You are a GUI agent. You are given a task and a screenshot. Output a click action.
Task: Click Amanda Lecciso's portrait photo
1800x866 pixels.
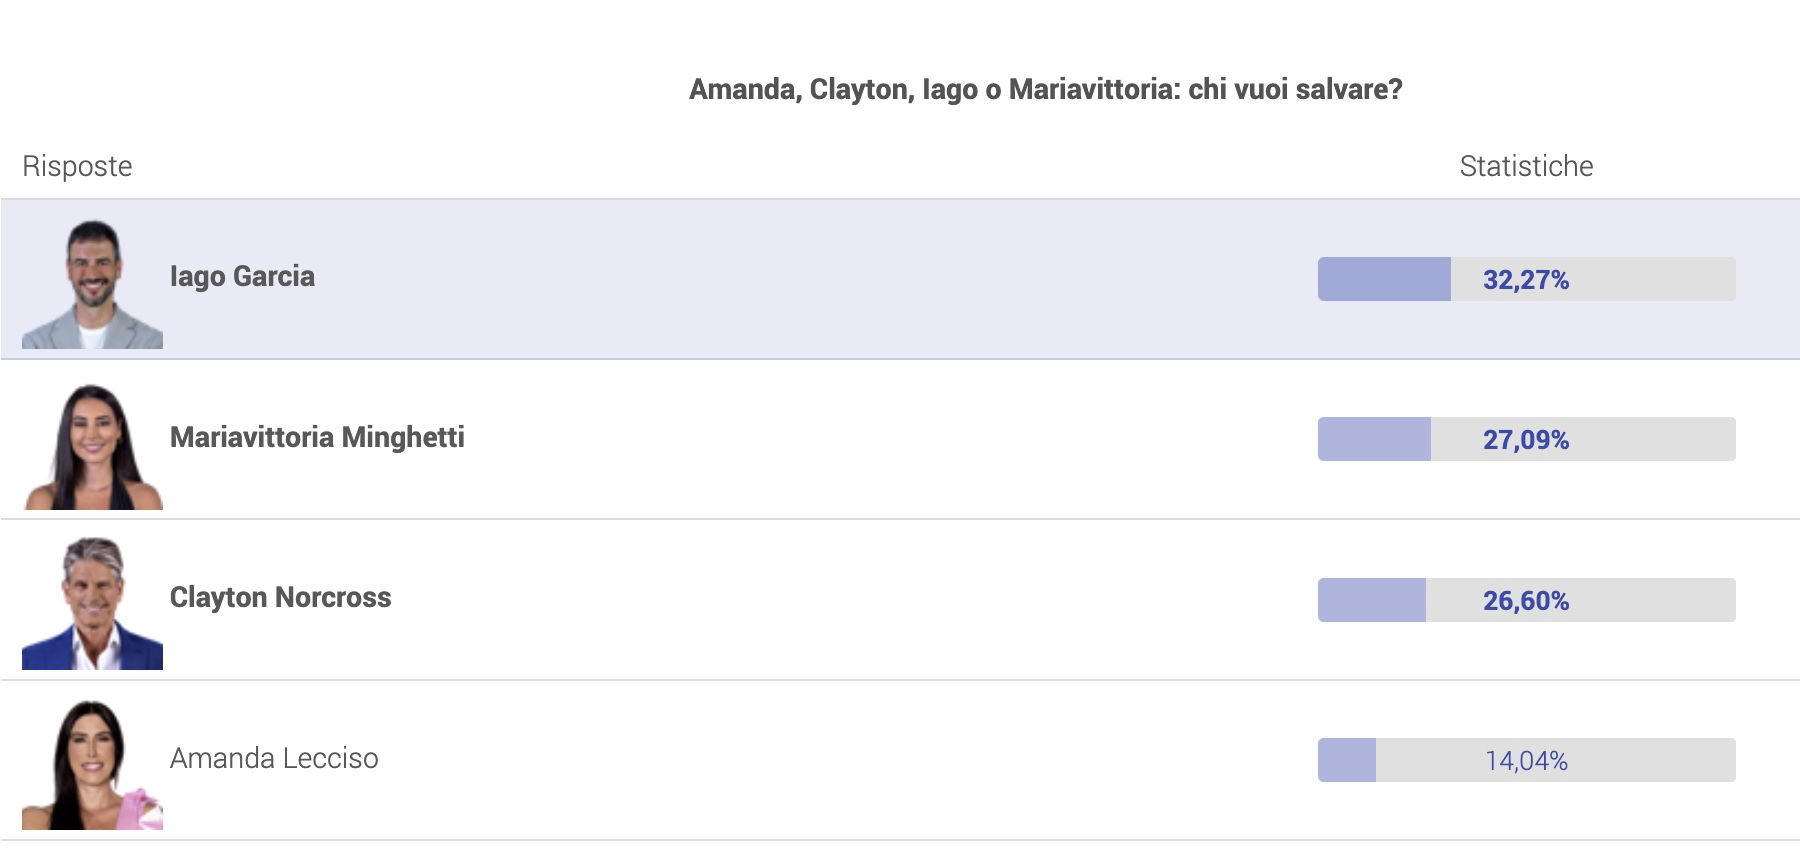(92, 765)
